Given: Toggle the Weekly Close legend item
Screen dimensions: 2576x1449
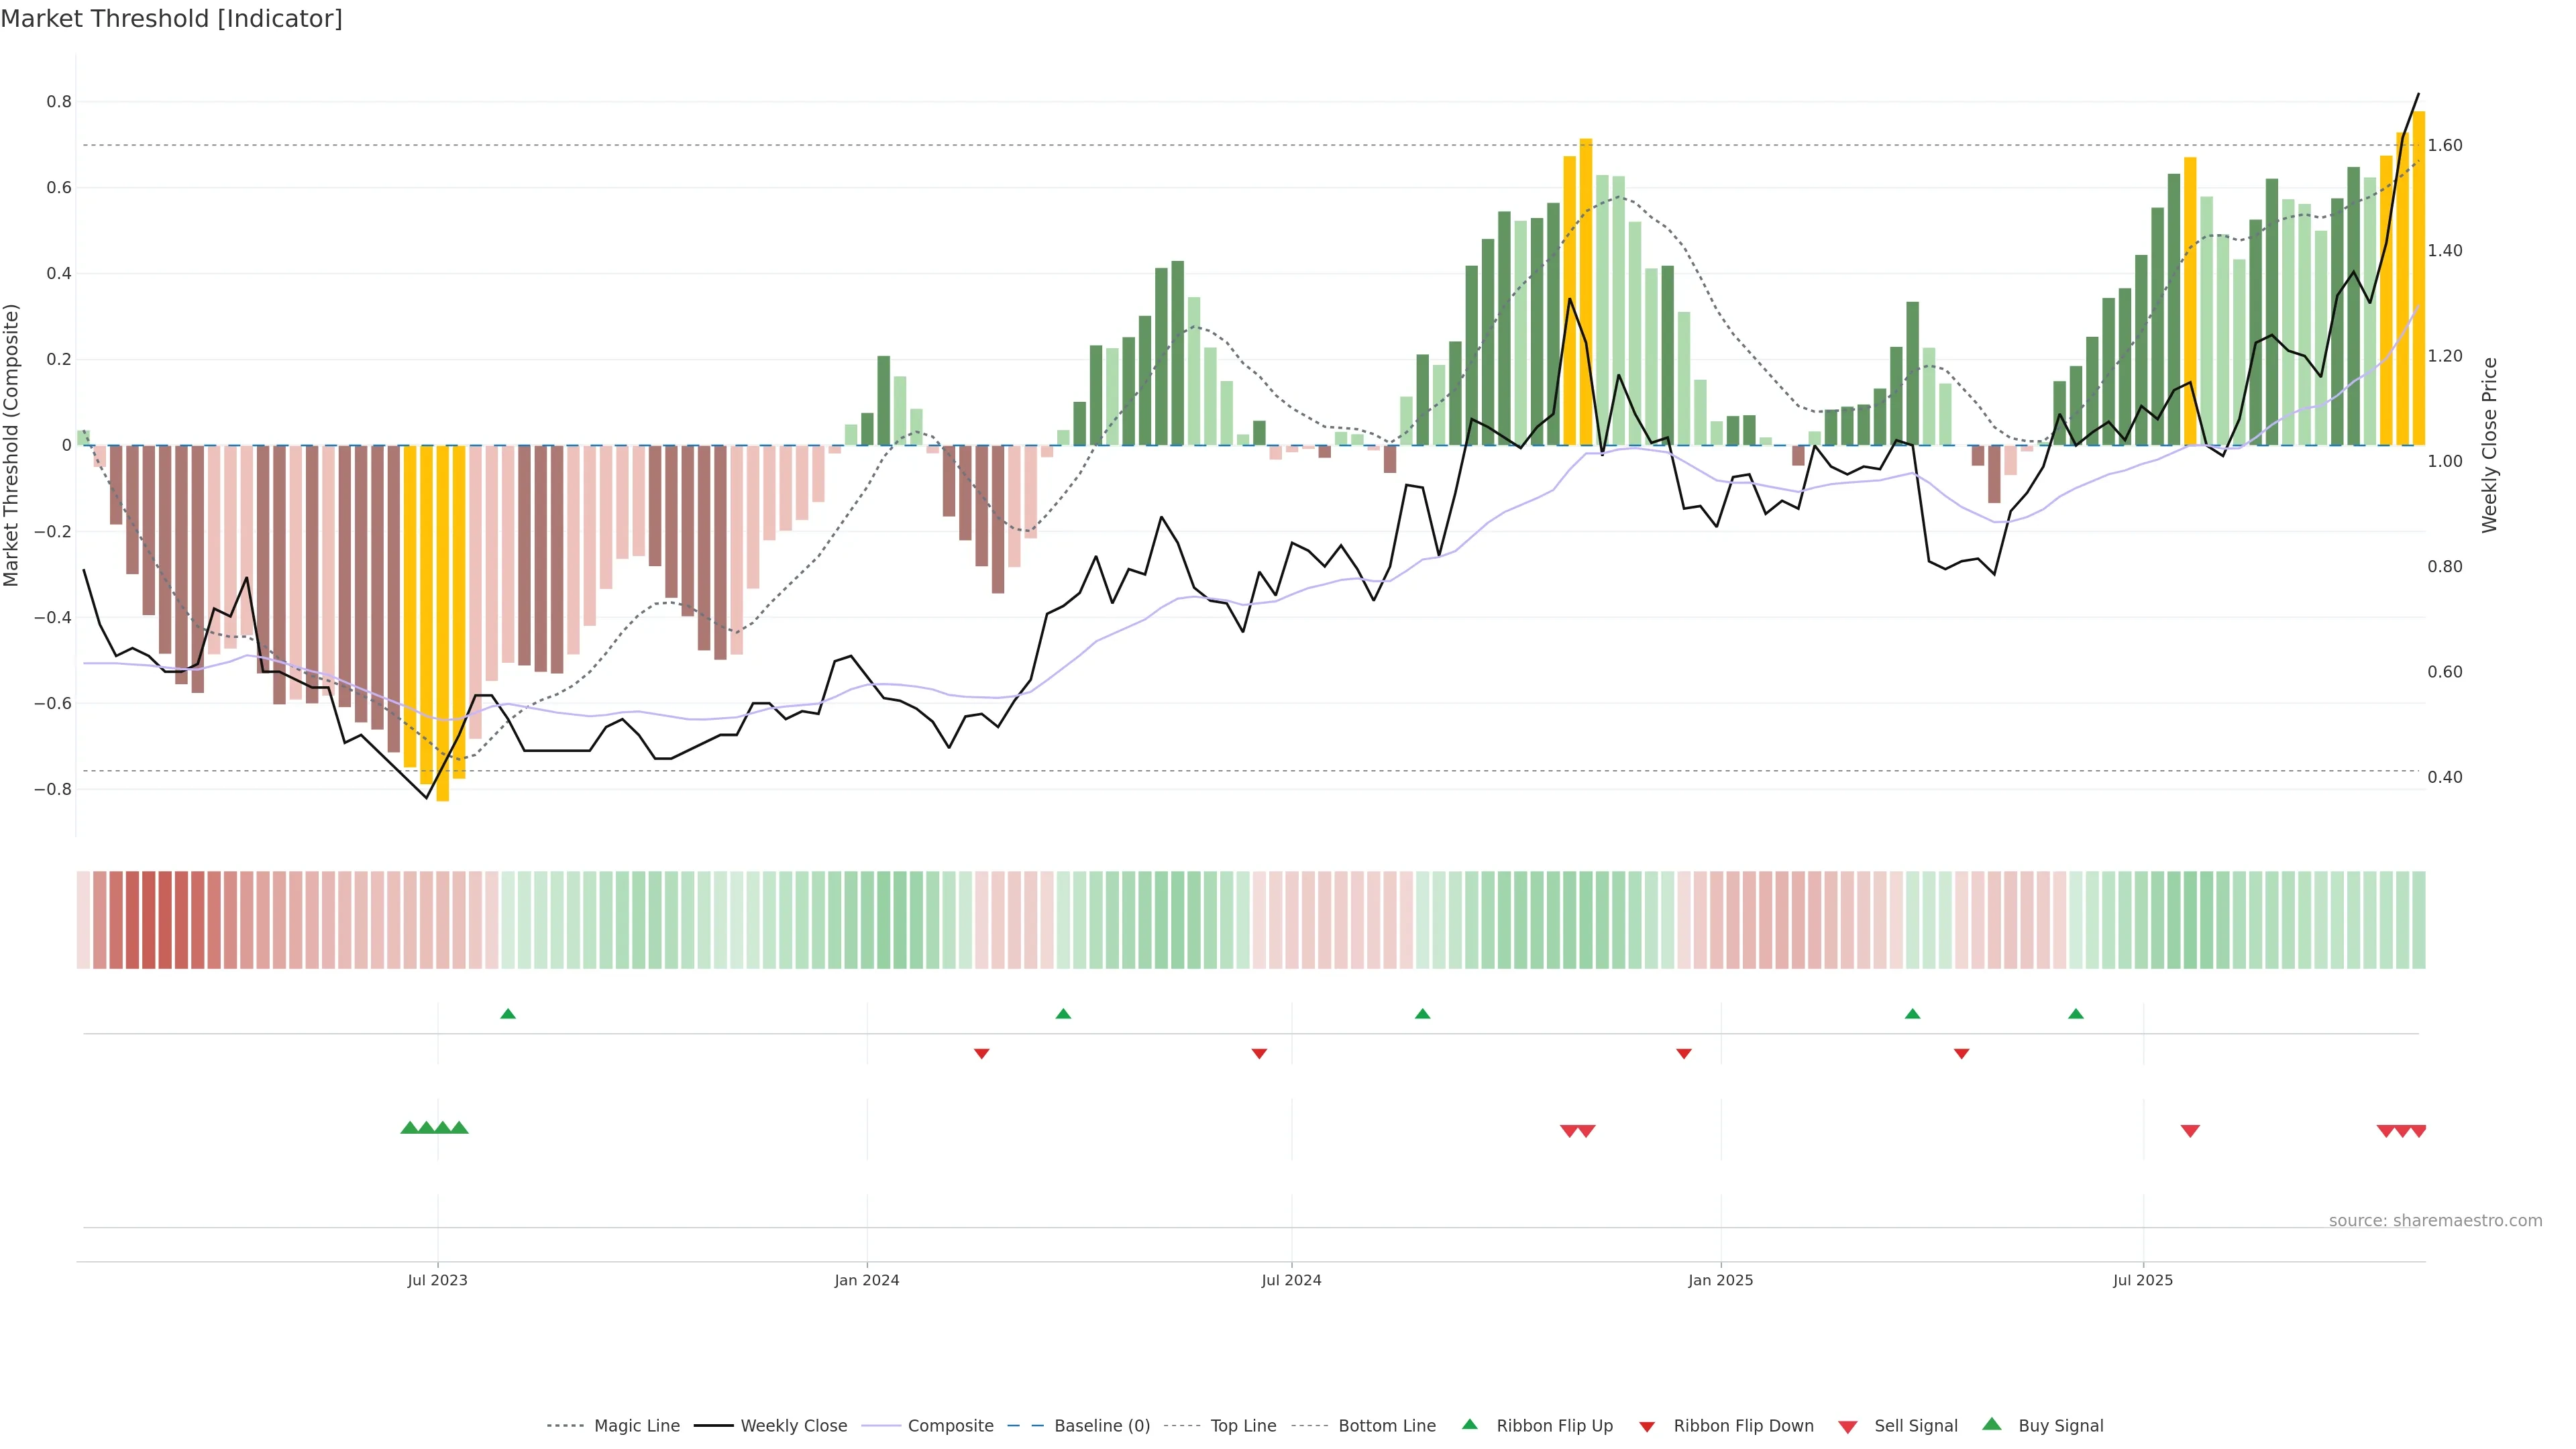Looking at the screenshot, I should click(793, 1425).
